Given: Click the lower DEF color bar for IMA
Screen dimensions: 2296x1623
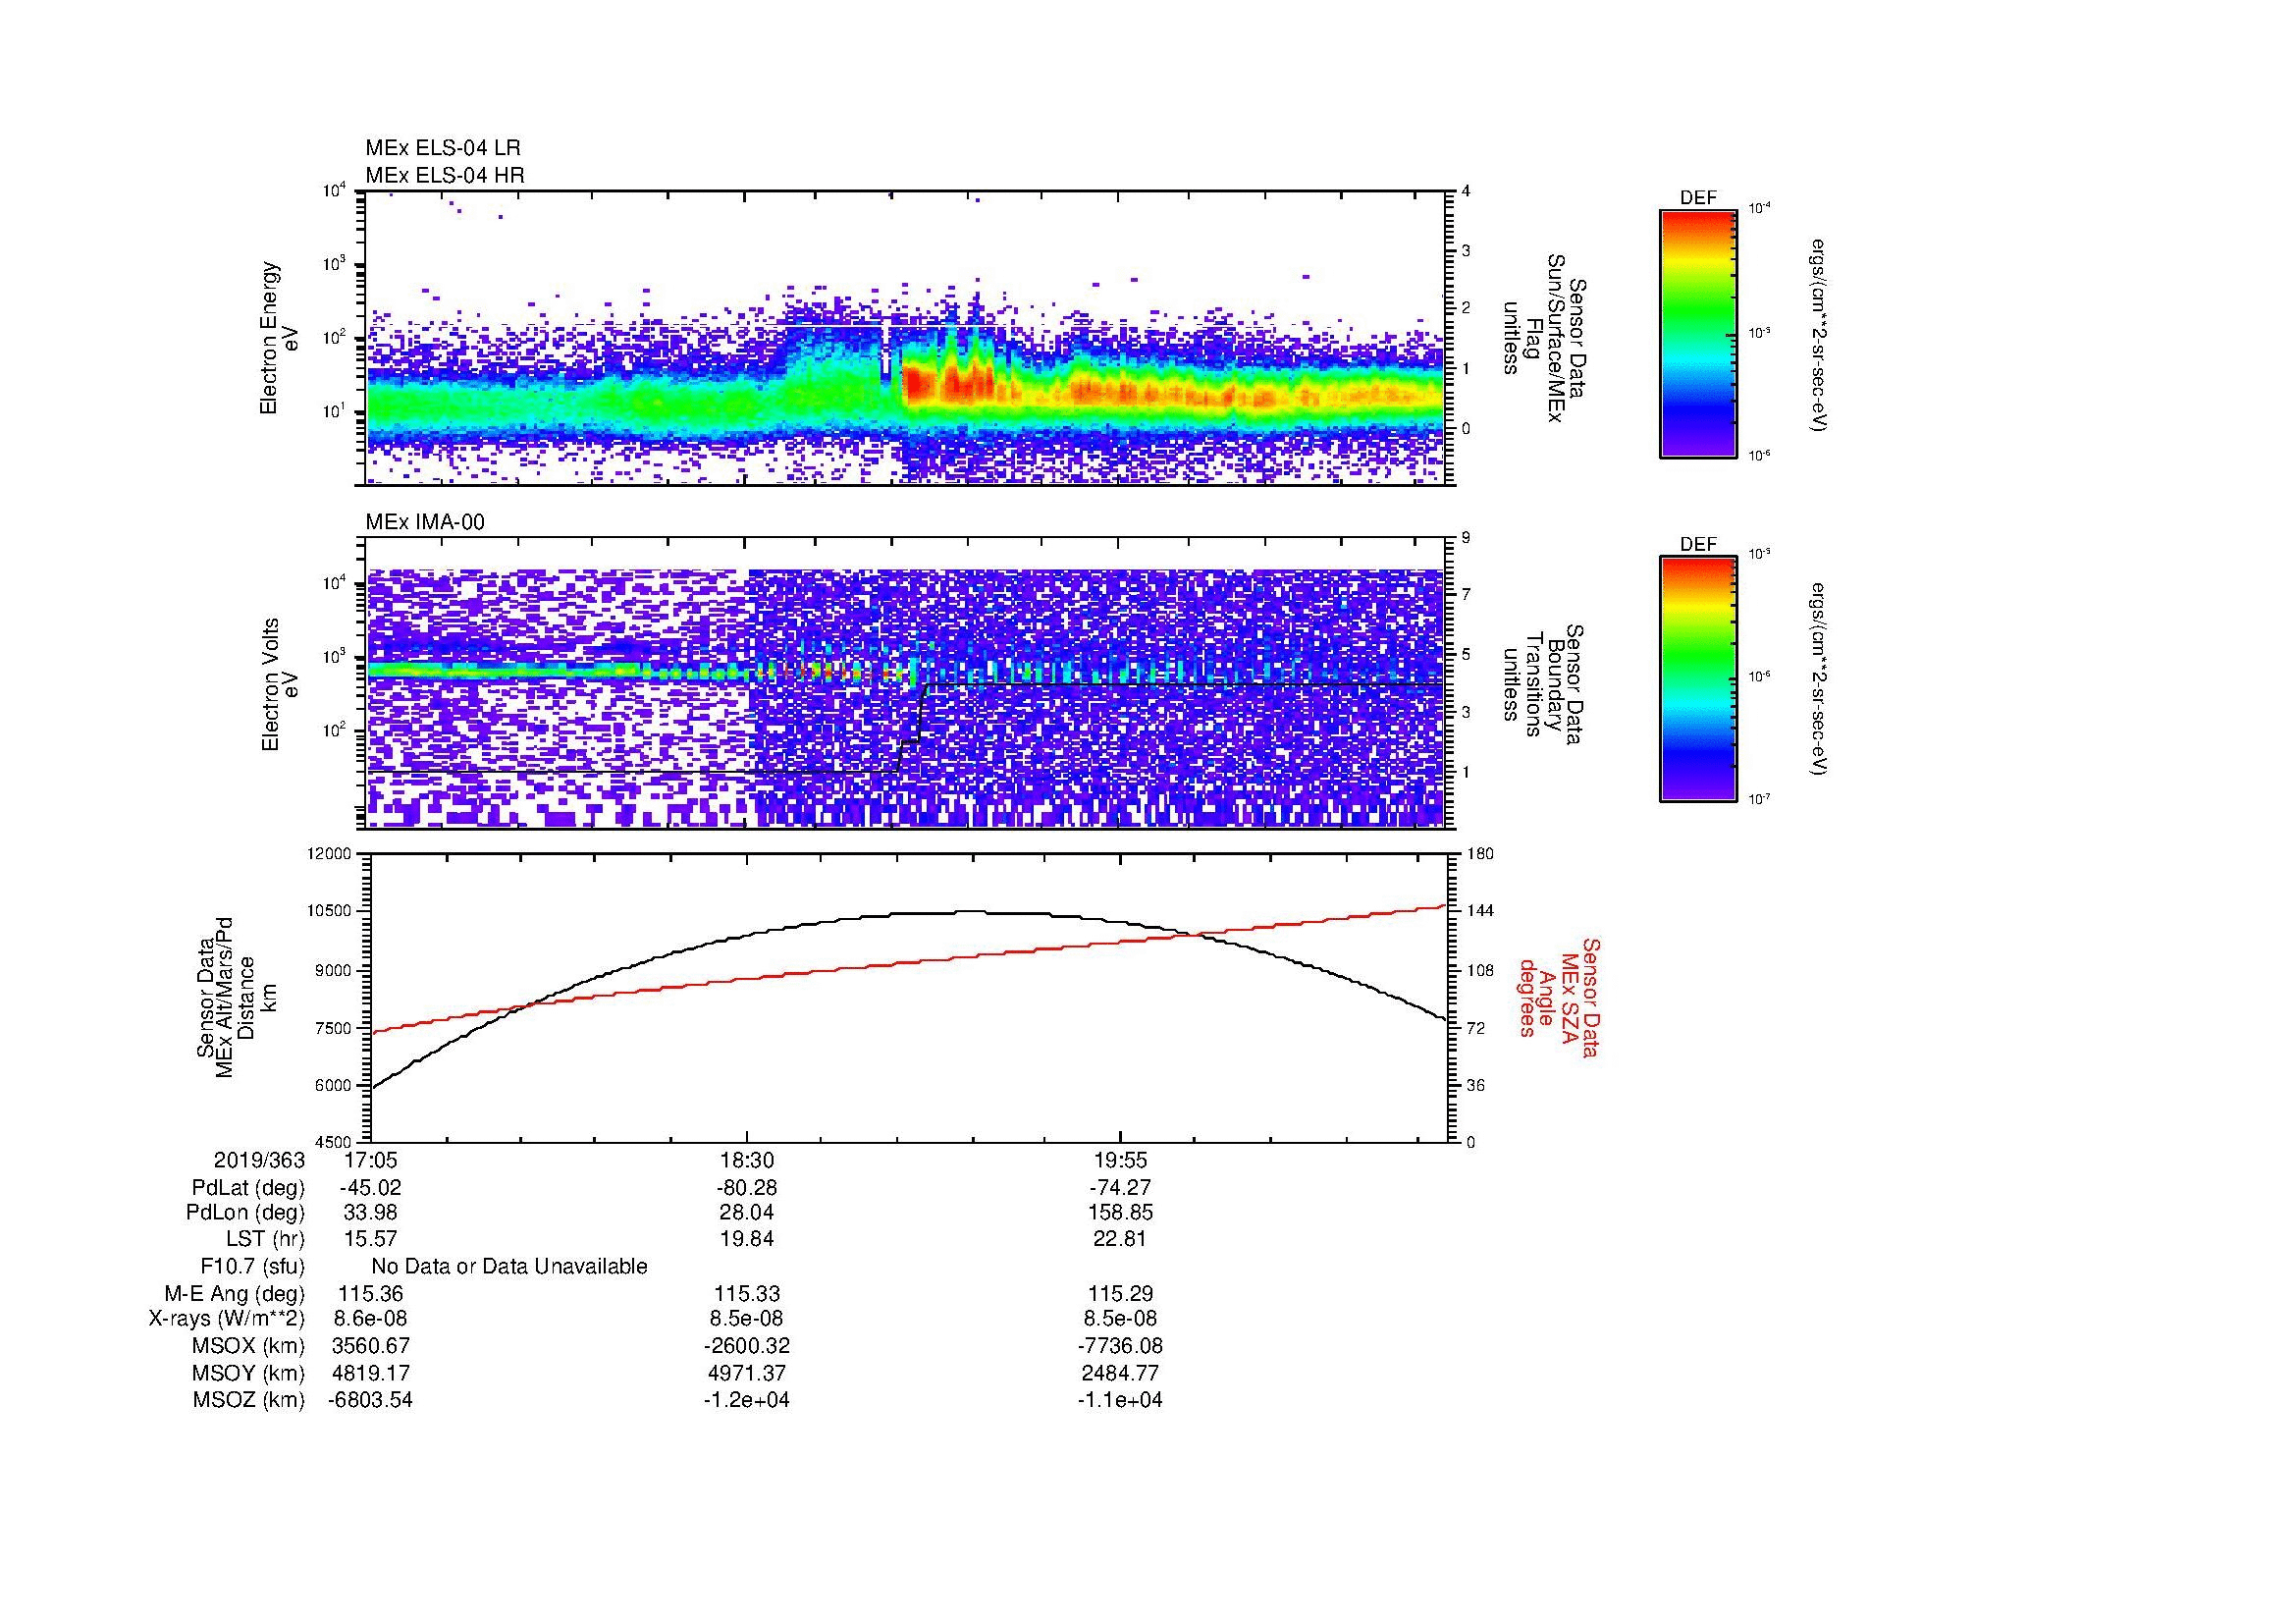Looking at the screenshot, I should tap(1697, 679).
